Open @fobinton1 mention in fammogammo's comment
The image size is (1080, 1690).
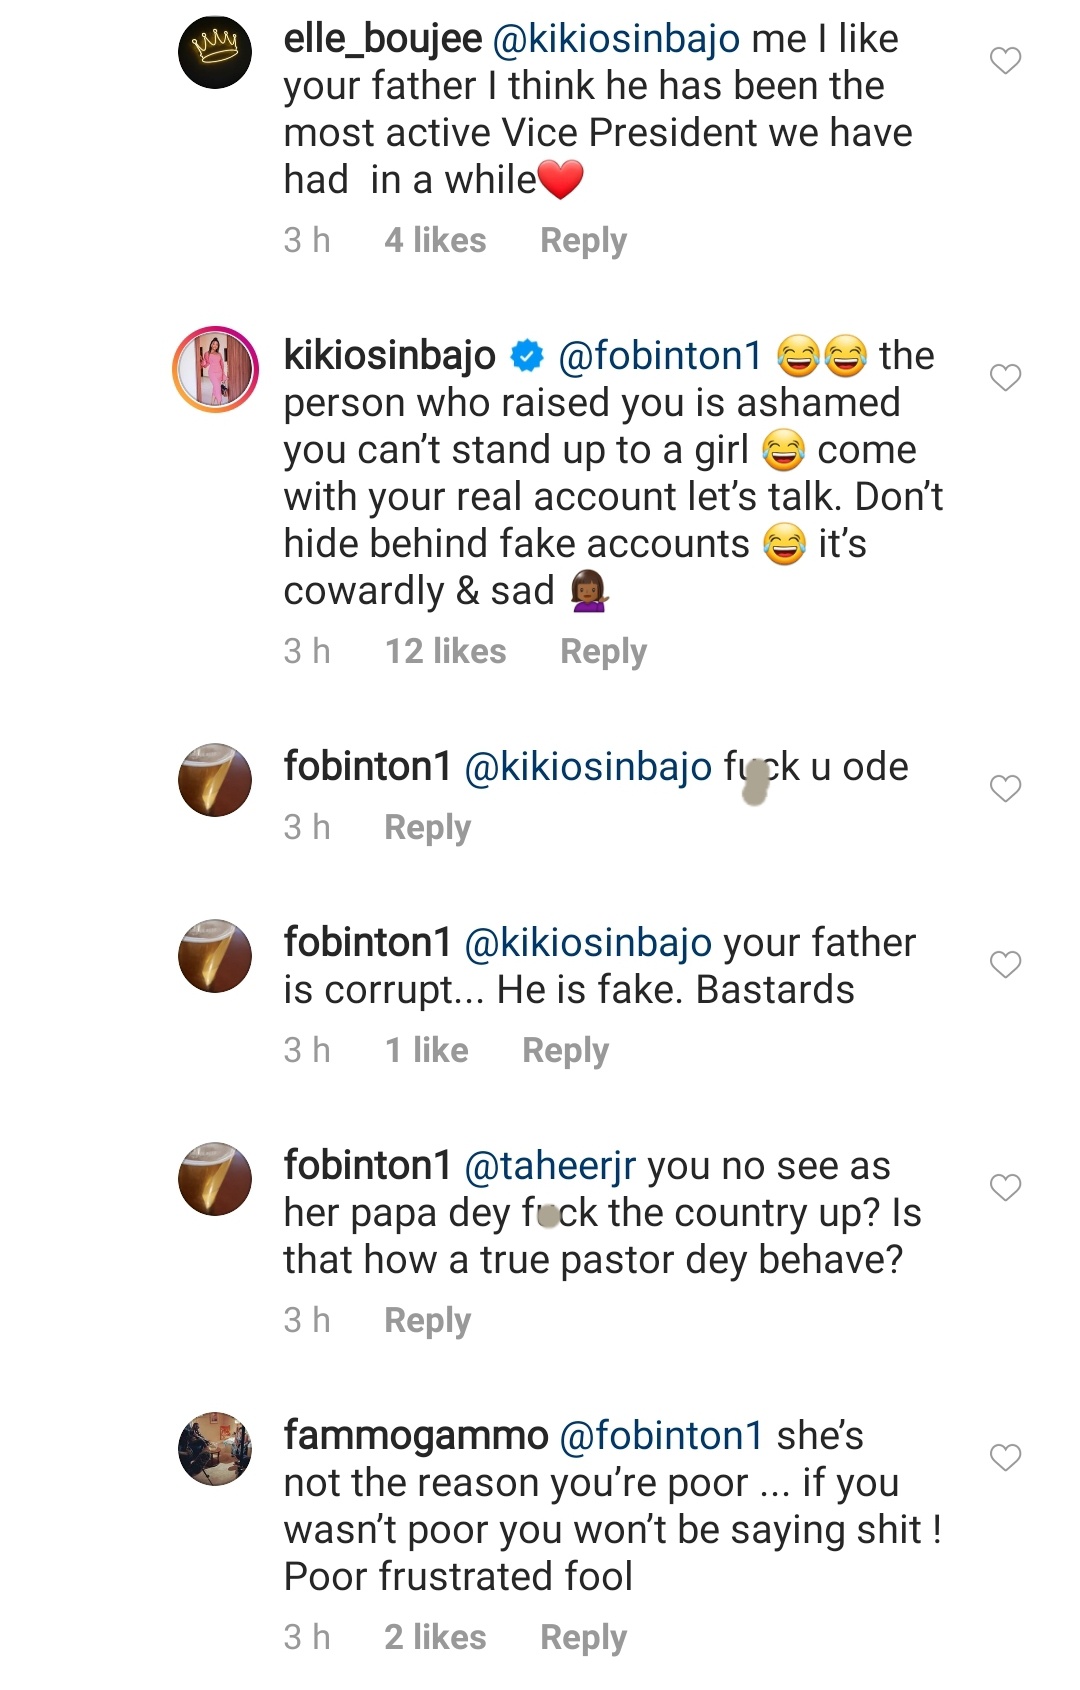pyautogui.click(x=661, y=1436)
